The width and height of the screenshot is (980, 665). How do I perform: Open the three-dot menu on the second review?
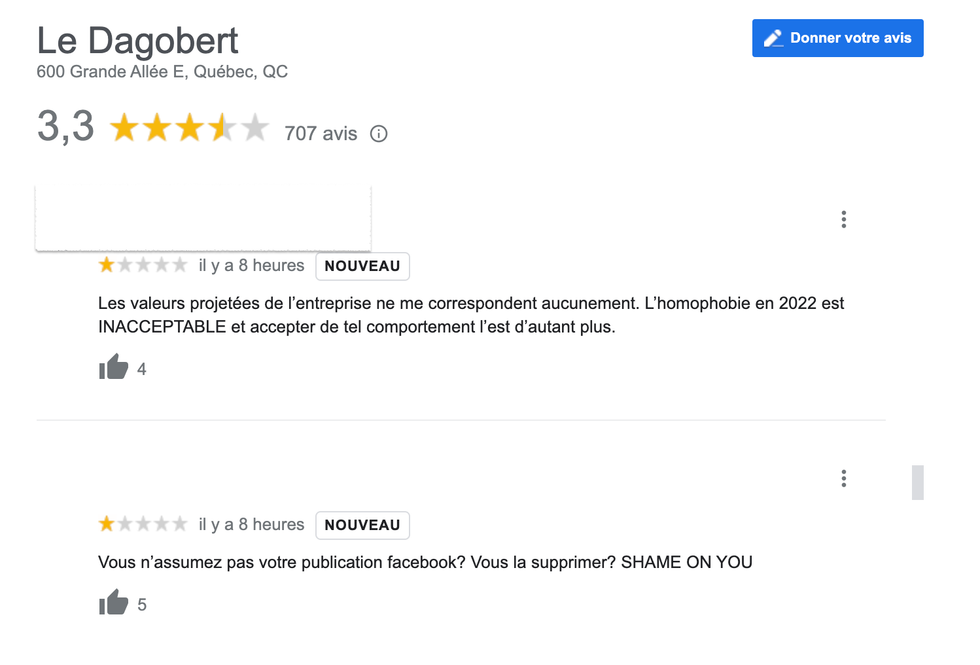[843, 478]
